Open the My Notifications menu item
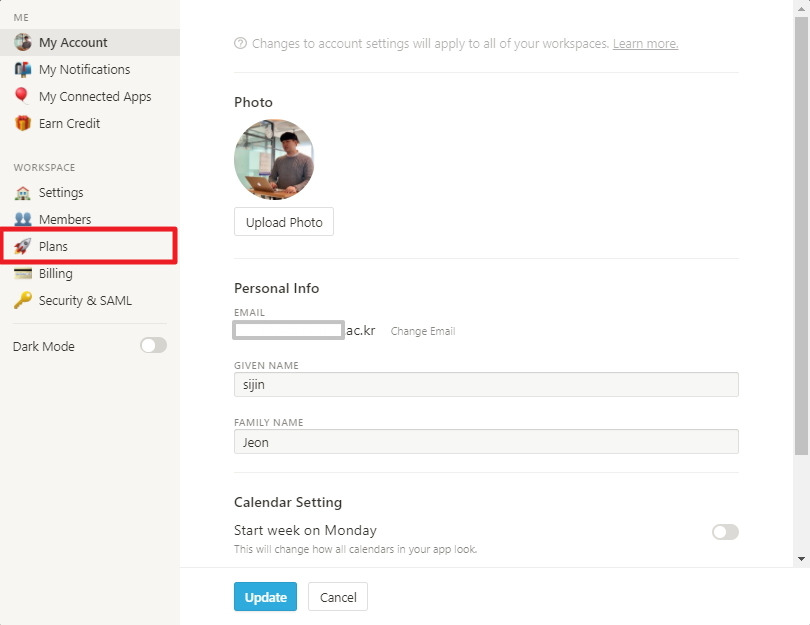Image resolution: width=810 pixels, height=625 pixels. [84, 69]
